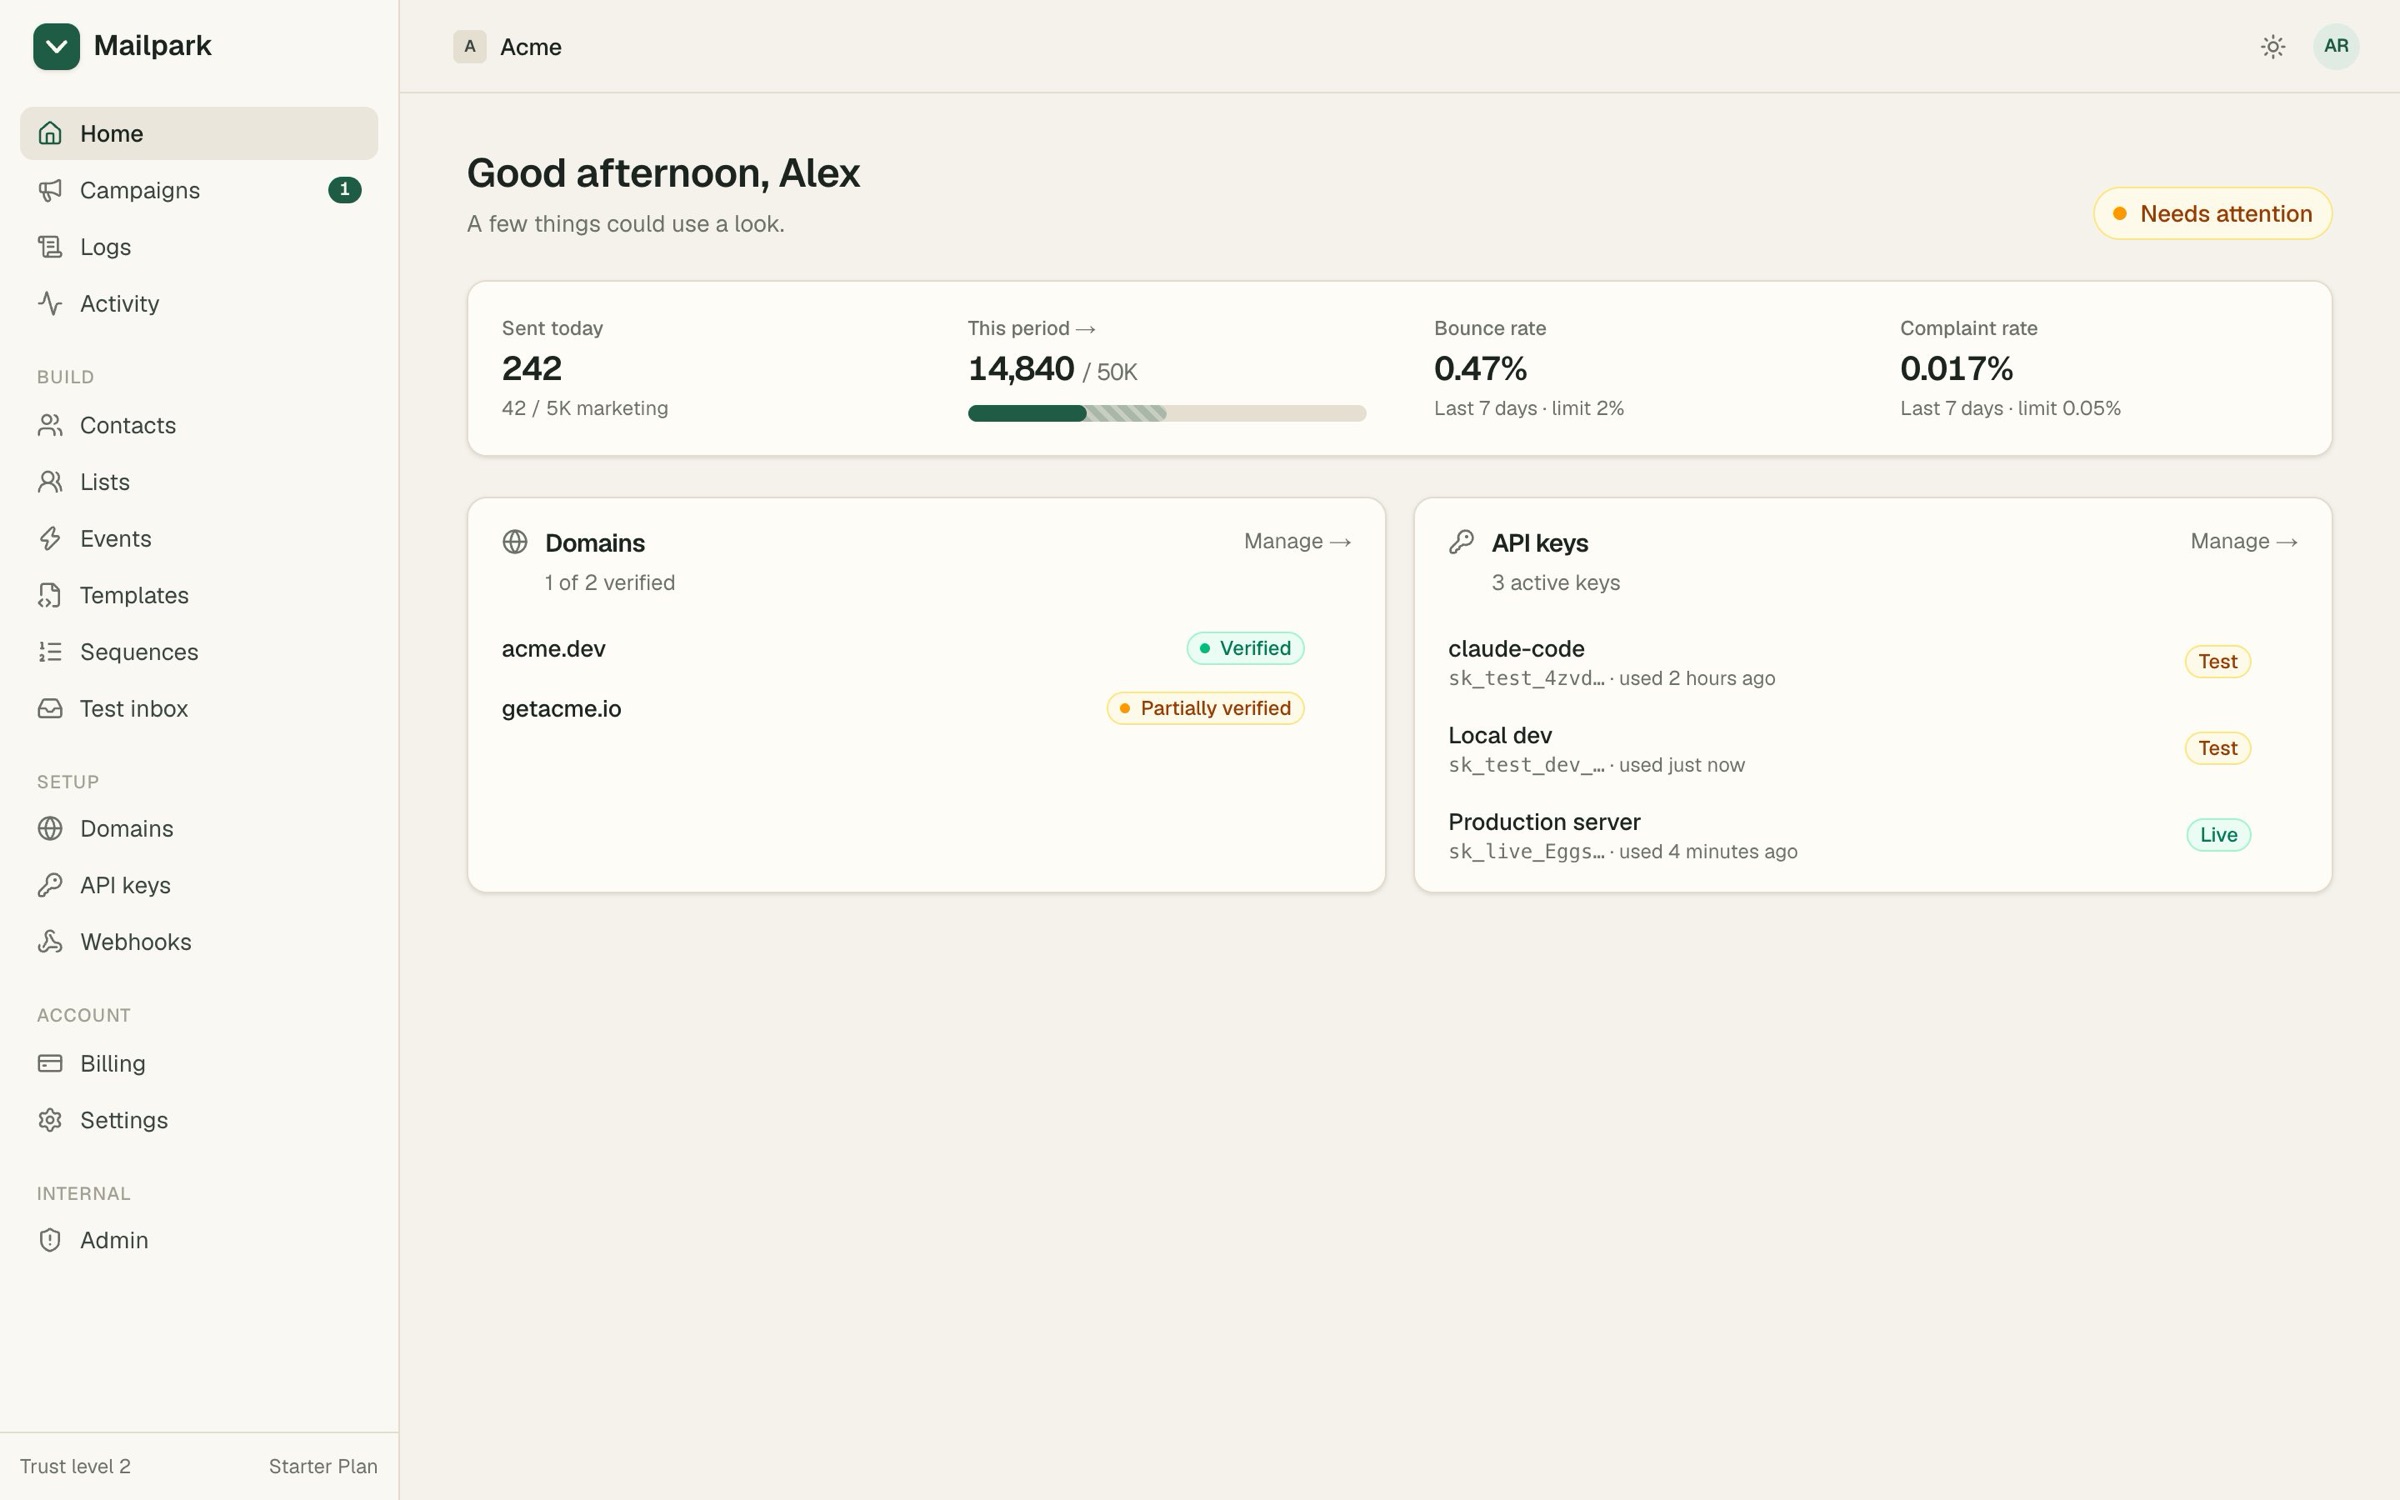Click the Activity pulse icon
The width and height of the screenshot is (2400, 1500).
tap(50, 303)
